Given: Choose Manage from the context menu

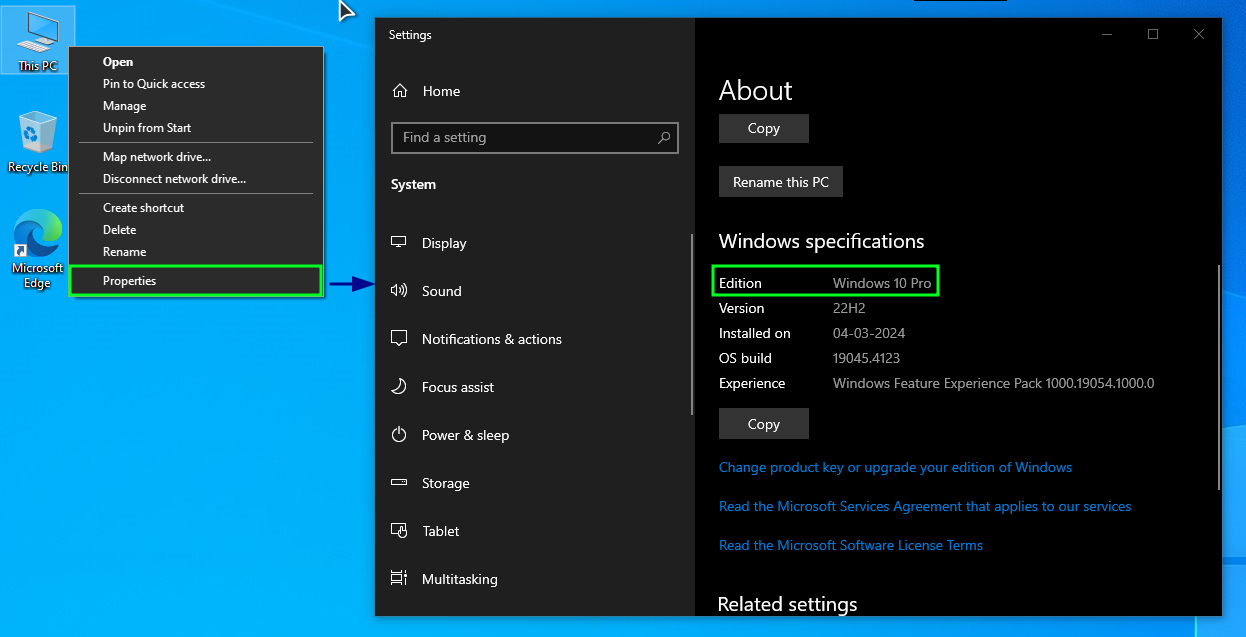Looking at the screenshot, I should click(x=196, y=106).
